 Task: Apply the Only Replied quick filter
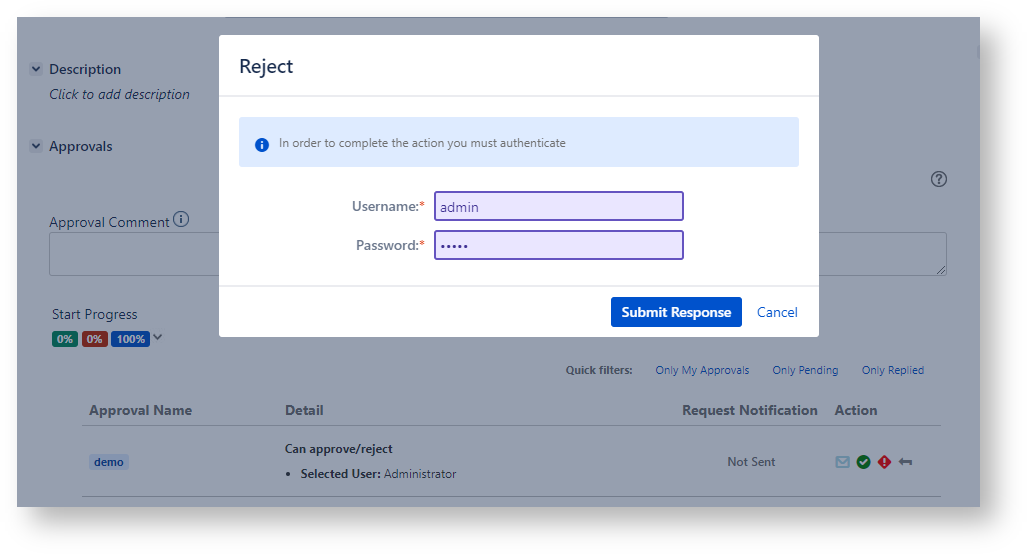point(892,370)
